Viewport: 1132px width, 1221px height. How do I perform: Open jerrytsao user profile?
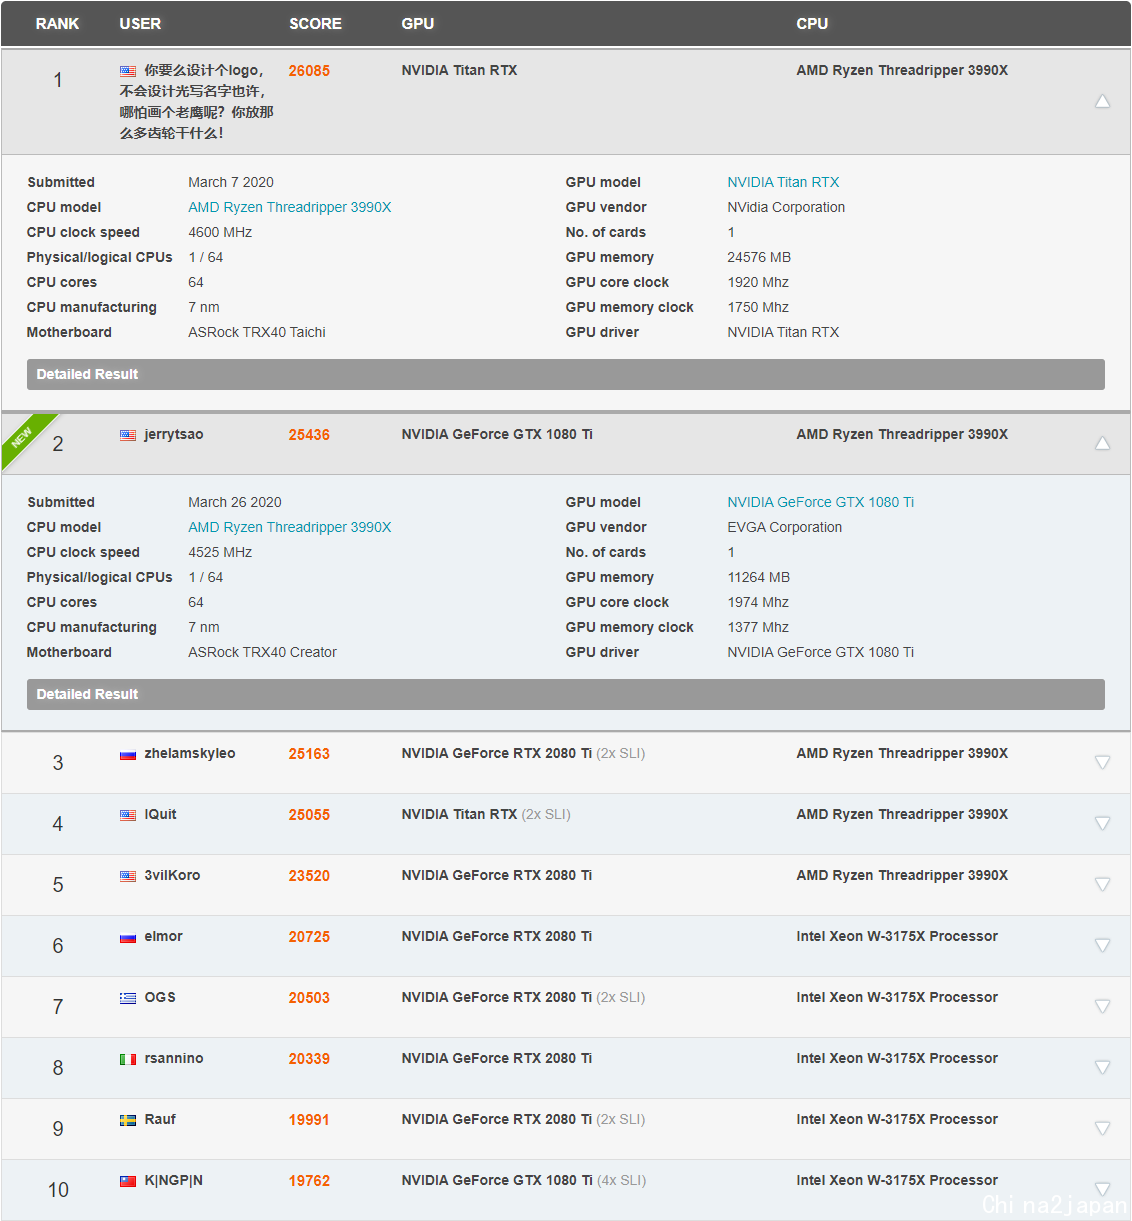(174, 435)
